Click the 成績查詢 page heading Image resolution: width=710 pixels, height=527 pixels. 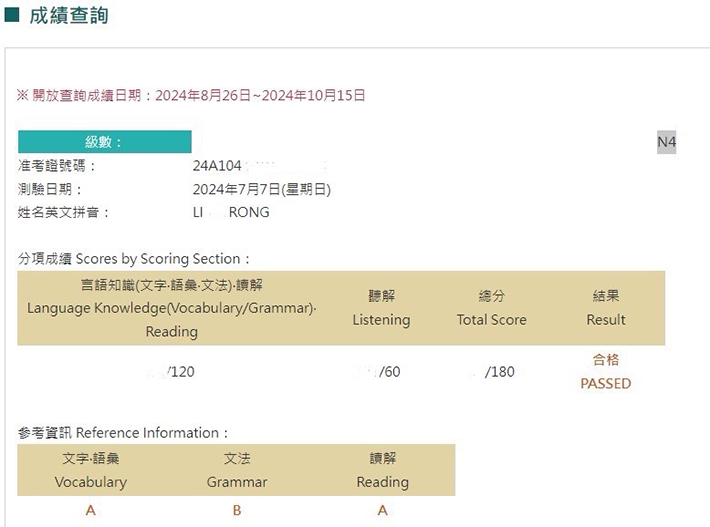[x=69, y=15]
